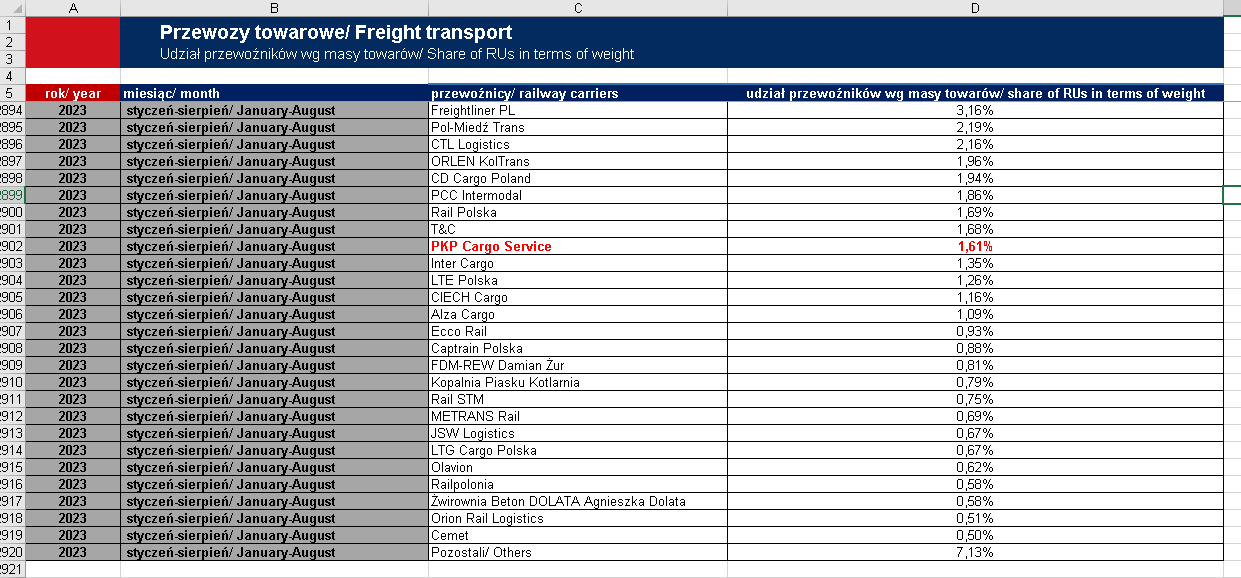This screenshot has height=578, width=1241.
Task: Select the 'miesiąc/ month' header cell
Action: [274, 93]
